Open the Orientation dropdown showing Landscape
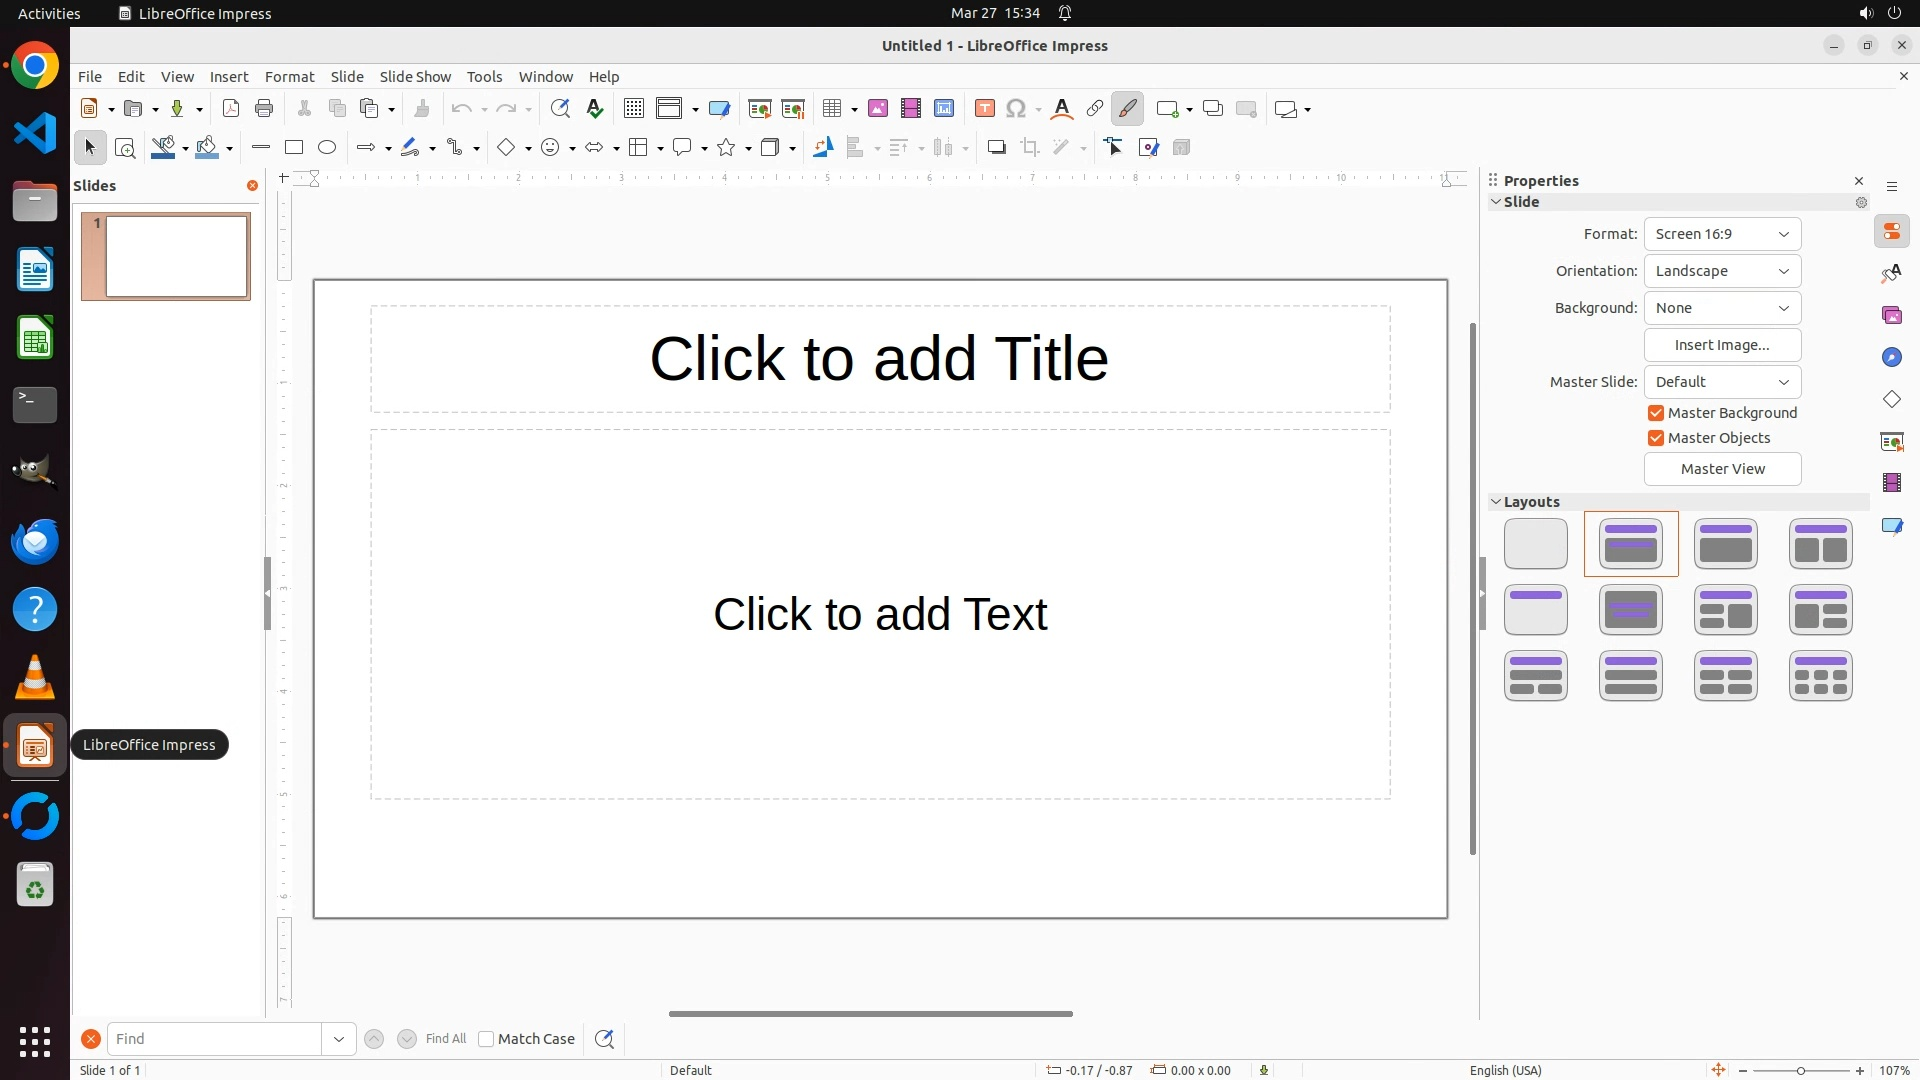 point(1722,271)
